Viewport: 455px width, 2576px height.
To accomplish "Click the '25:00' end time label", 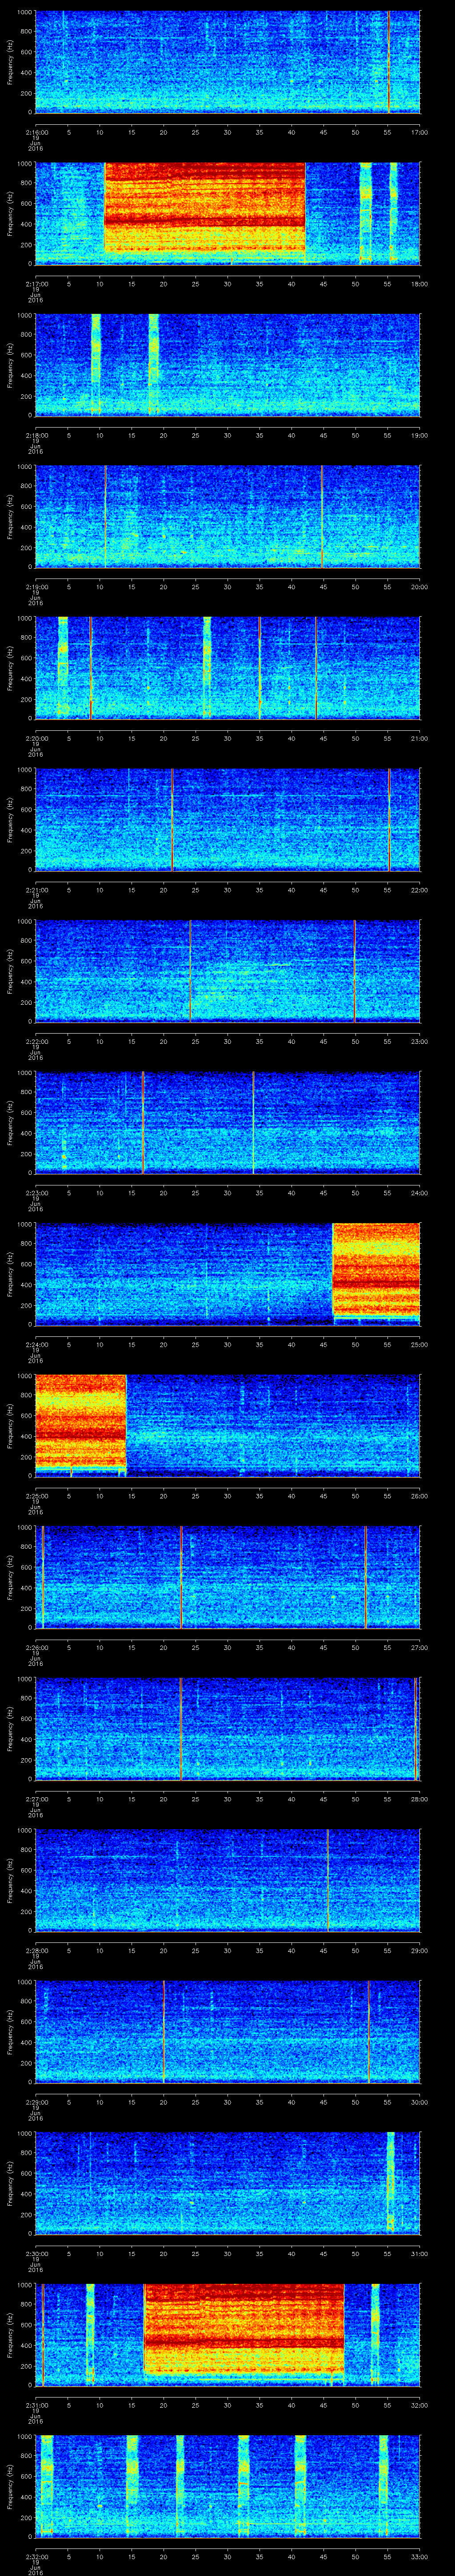I will (419, 1344).
